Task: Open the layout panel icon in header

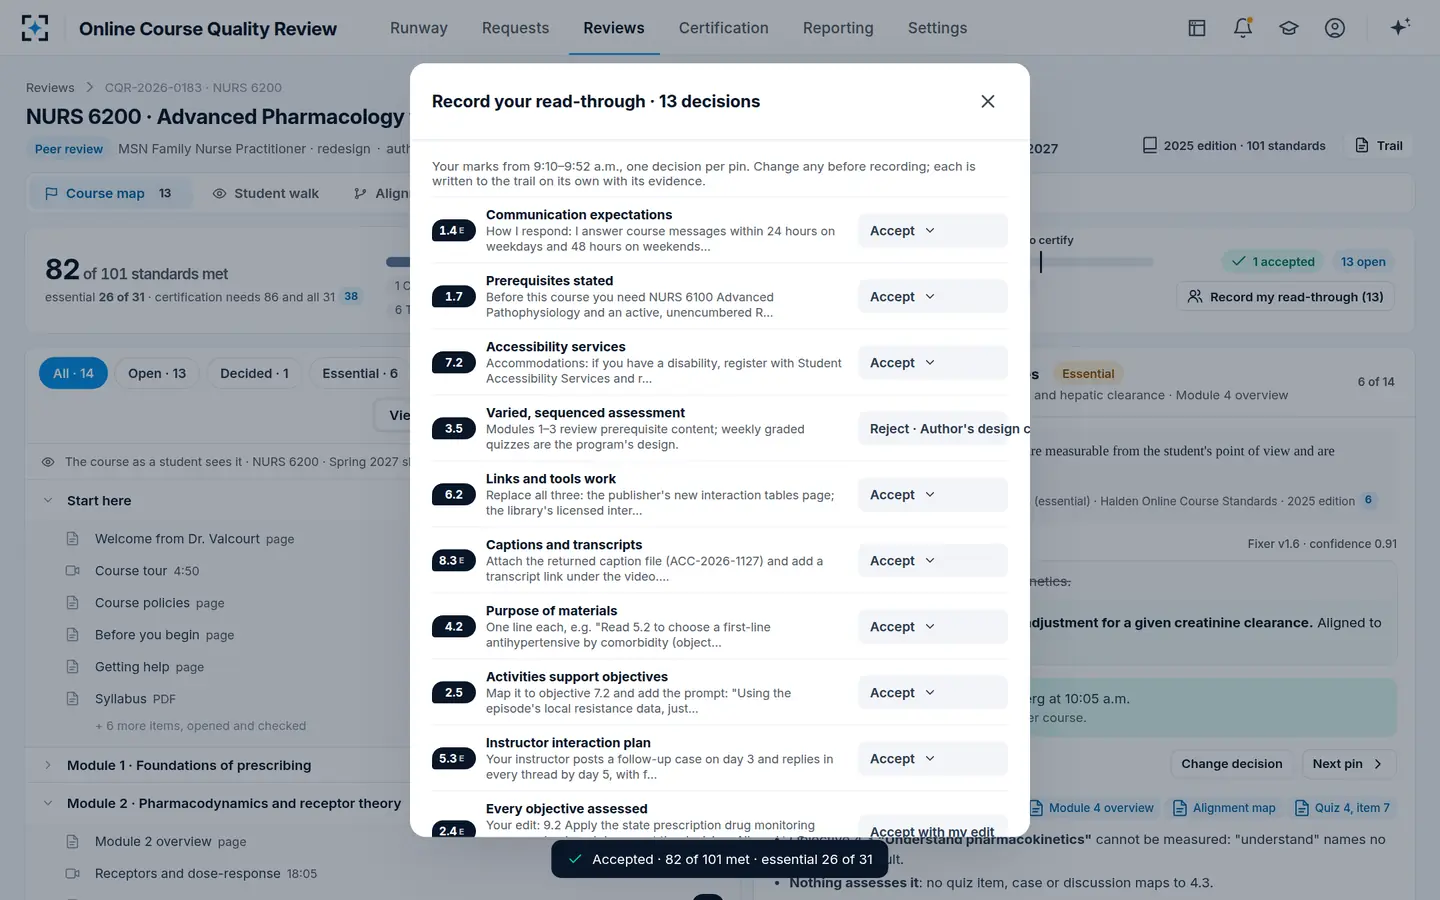Action: tap(1197, 28)
